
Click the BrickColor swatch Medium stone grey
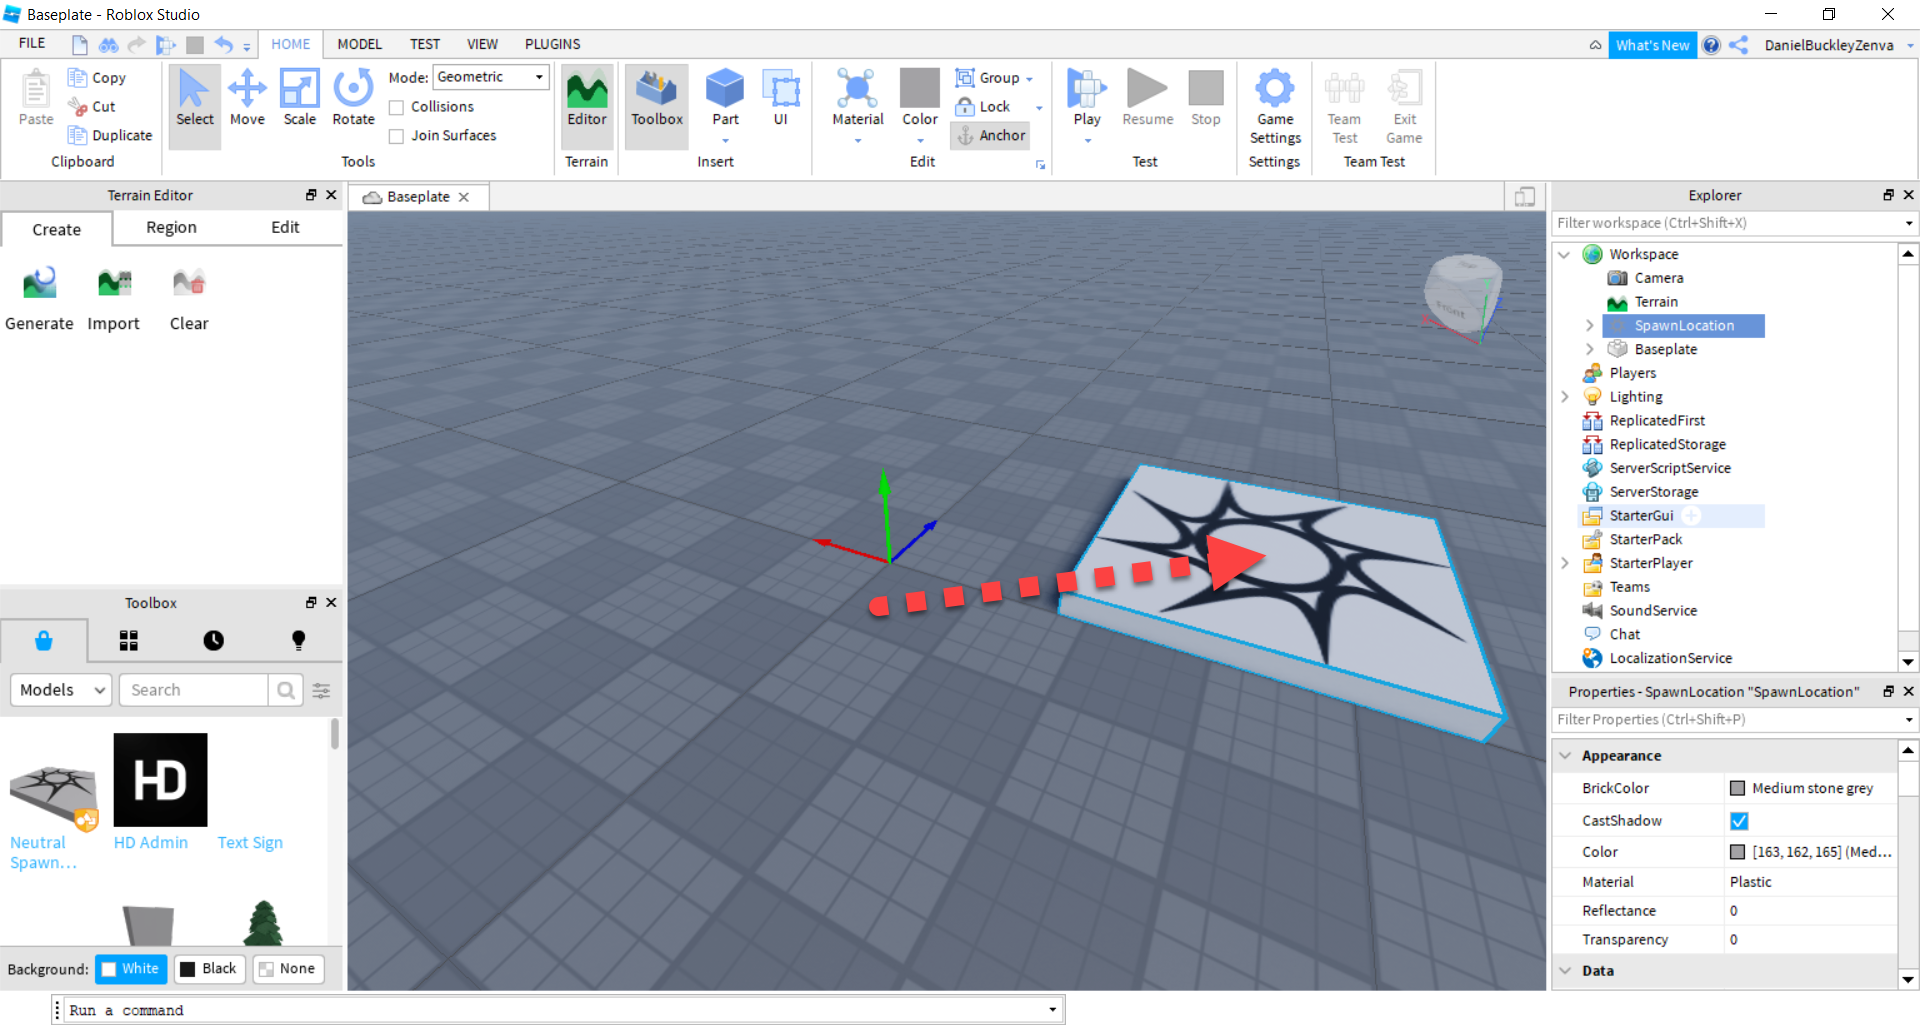pyautogui.click(x=1737, y=788)
